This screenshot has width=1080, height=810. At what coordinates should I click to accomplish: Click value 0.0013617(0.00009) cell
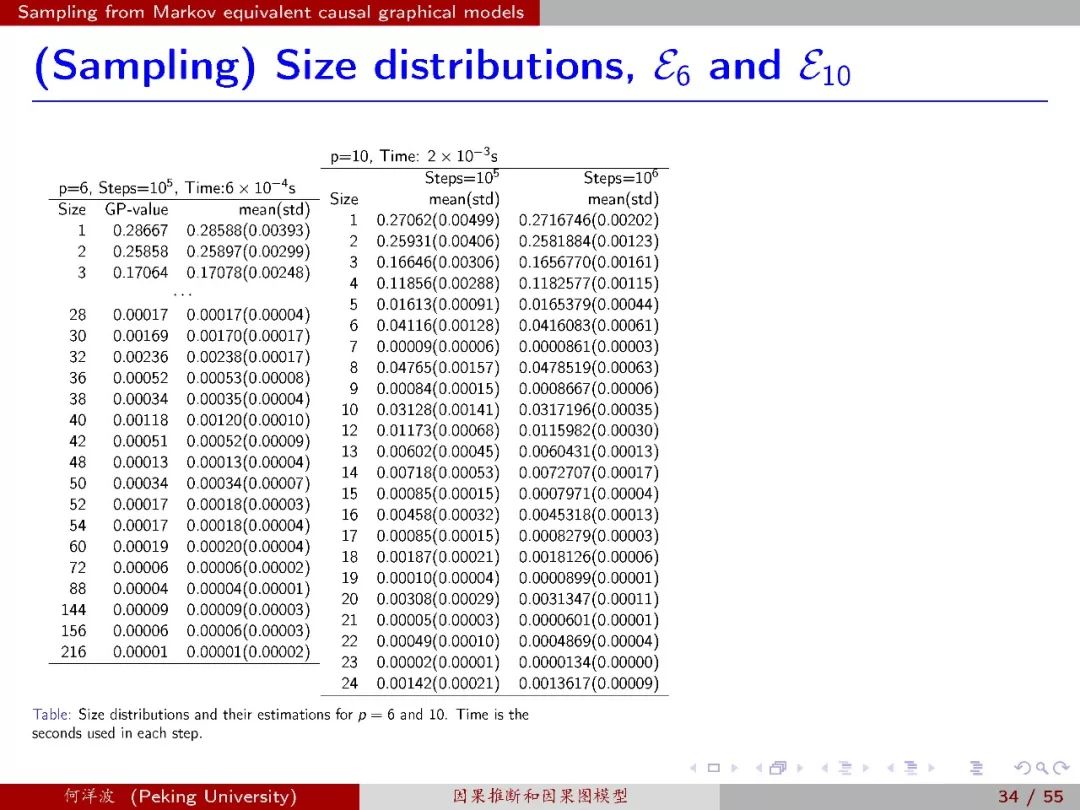coord(589,683)
